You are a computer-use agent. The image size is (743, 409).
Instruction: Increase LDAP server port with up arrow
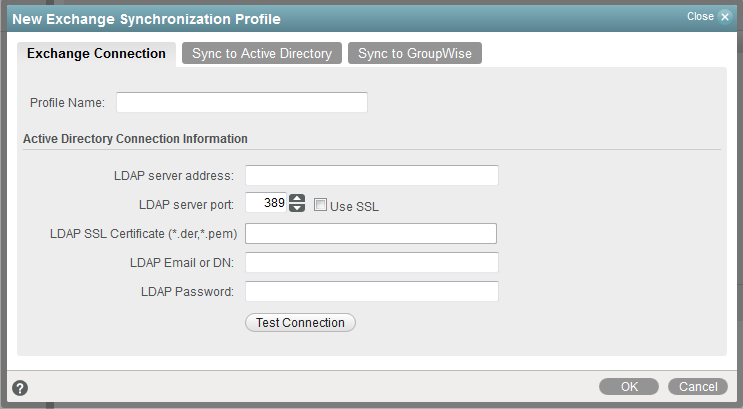tap(296, 198)
